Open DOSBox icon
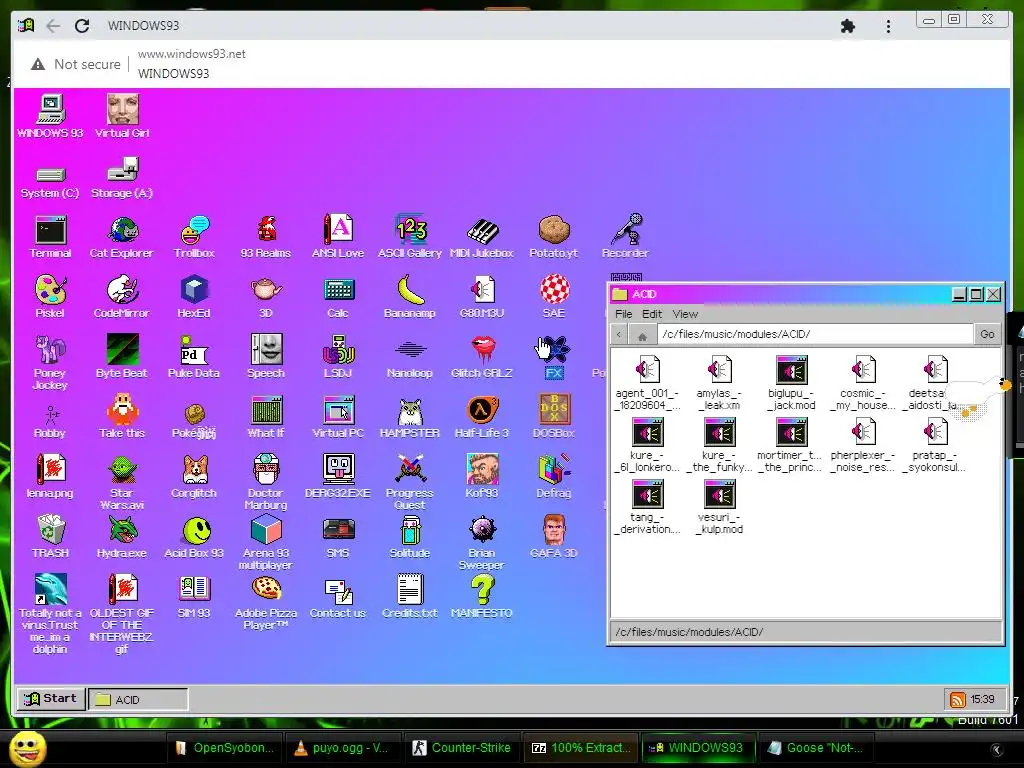 [x=554, y=417]
